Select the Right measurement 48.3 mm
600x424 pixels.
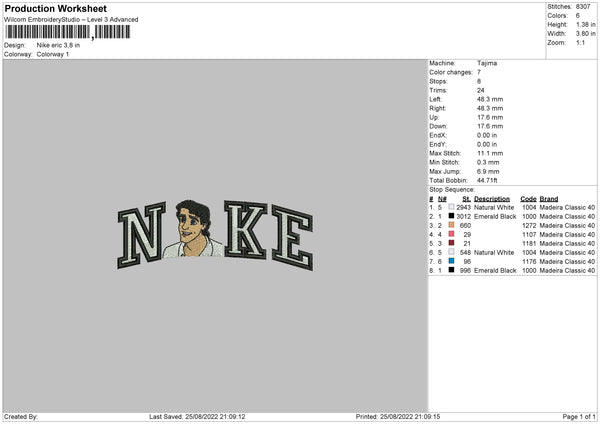pos(490,108)
